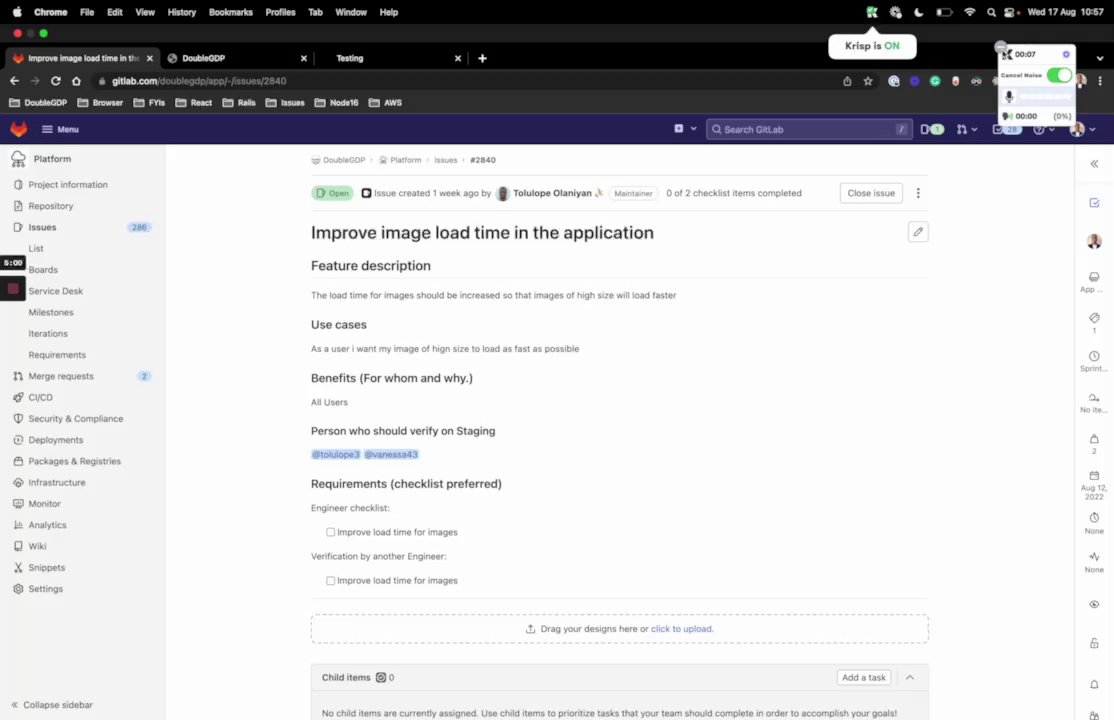This screenshot has width=1114, height=720.
Task: Open the Issues counter icon in navbar
Action: point(931,129)
